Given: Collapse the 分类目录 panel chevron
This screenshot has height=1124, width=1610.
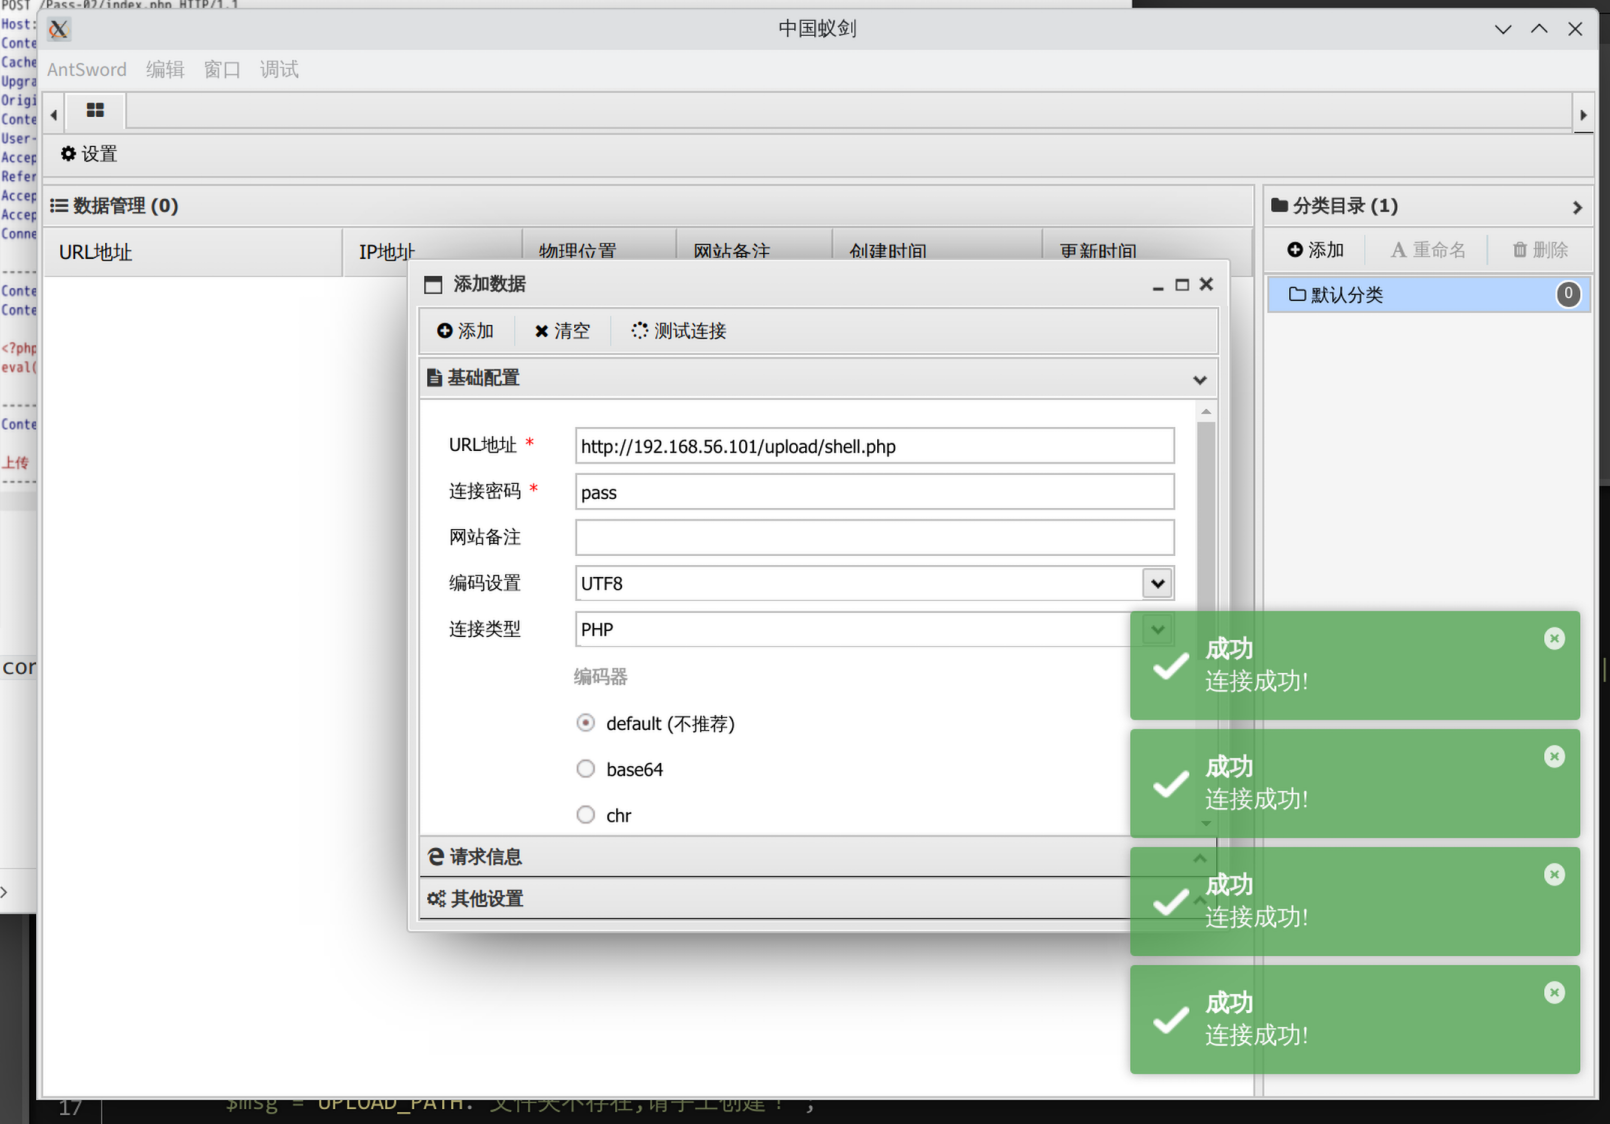Looking at the screenshot, I should pyautogui.click(x=1577, y=207).
